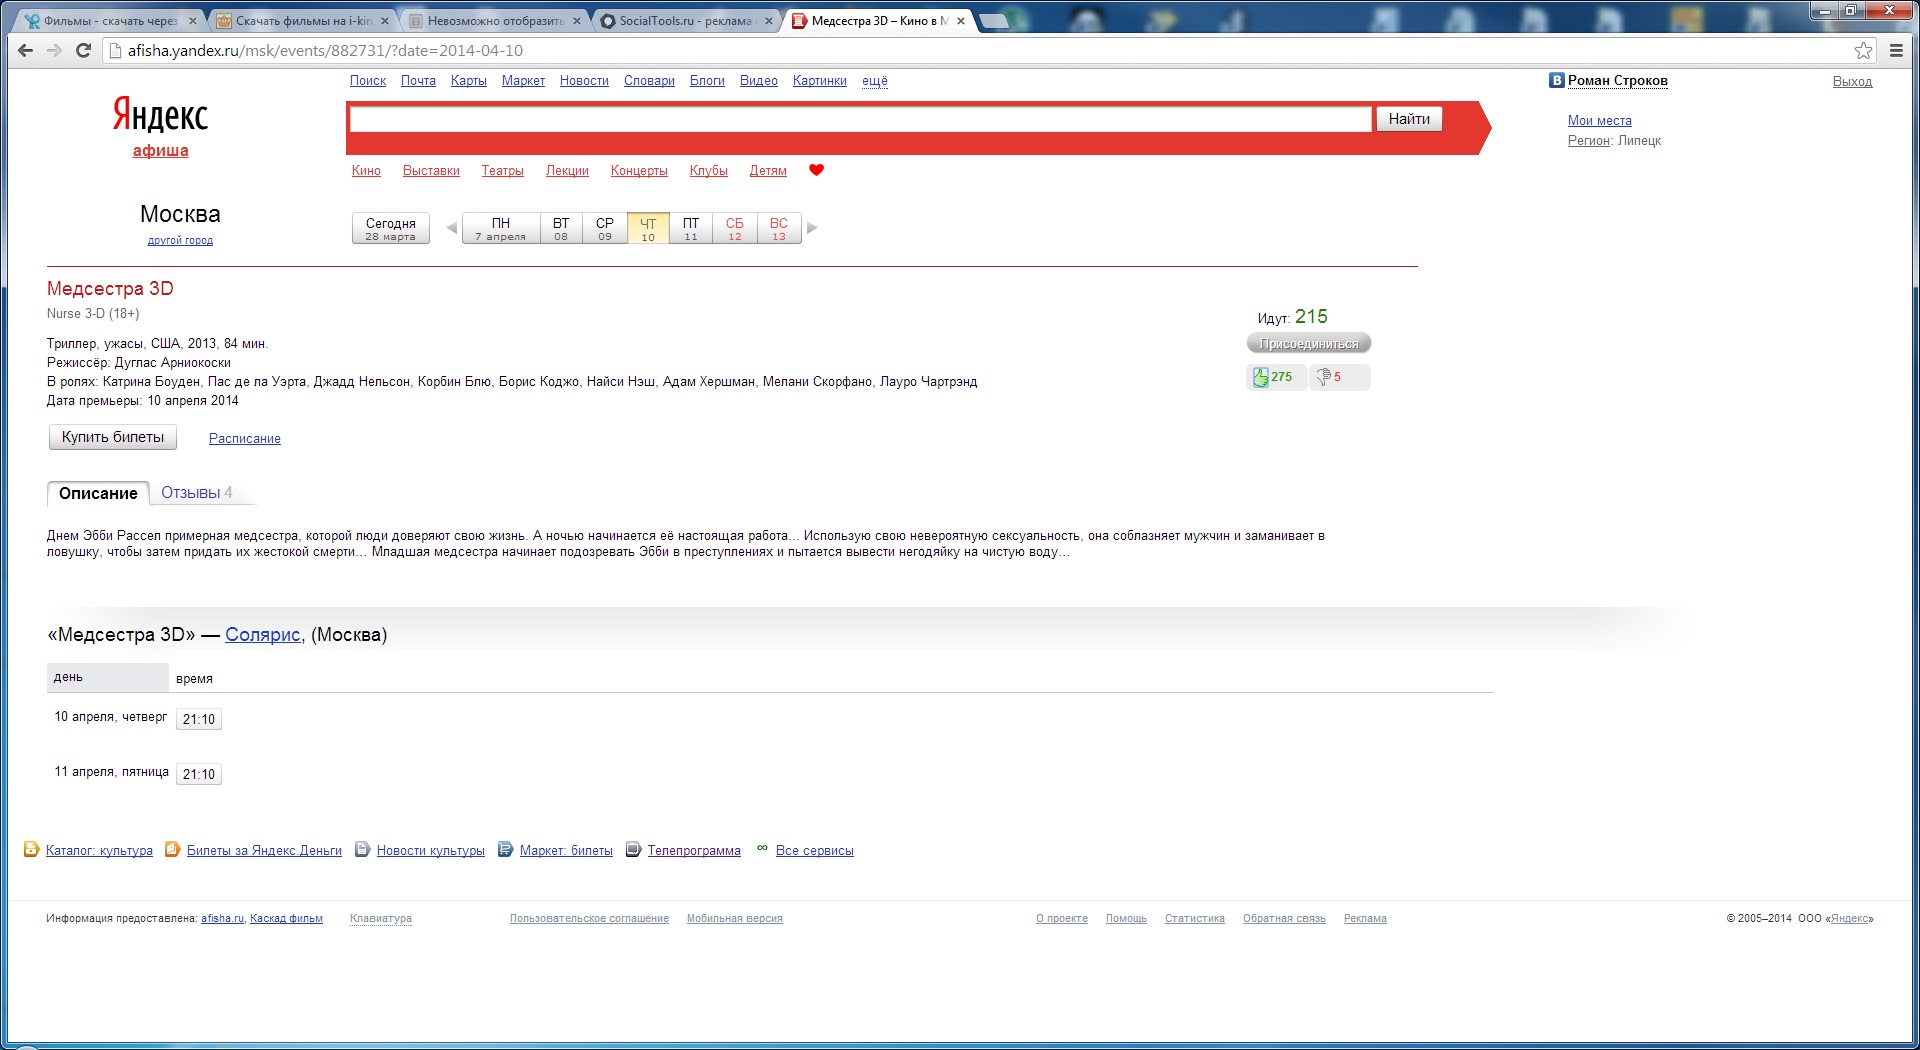Switch to the Фильмы - скачать через tab

click(x=108, y=21)
